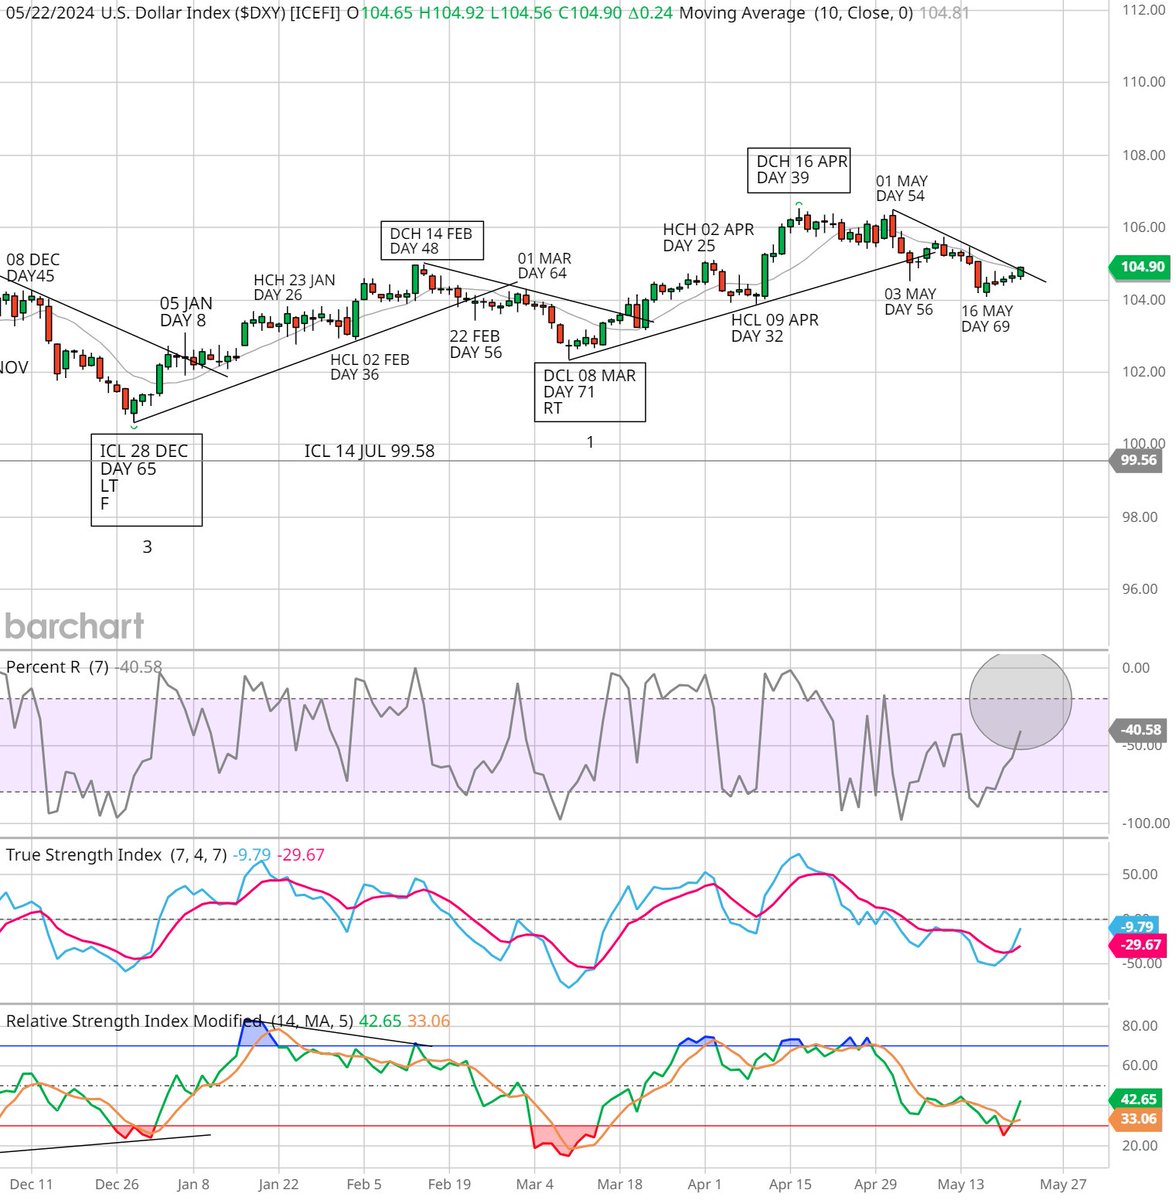Select the May 13 date axis label

click(961, 1183)
